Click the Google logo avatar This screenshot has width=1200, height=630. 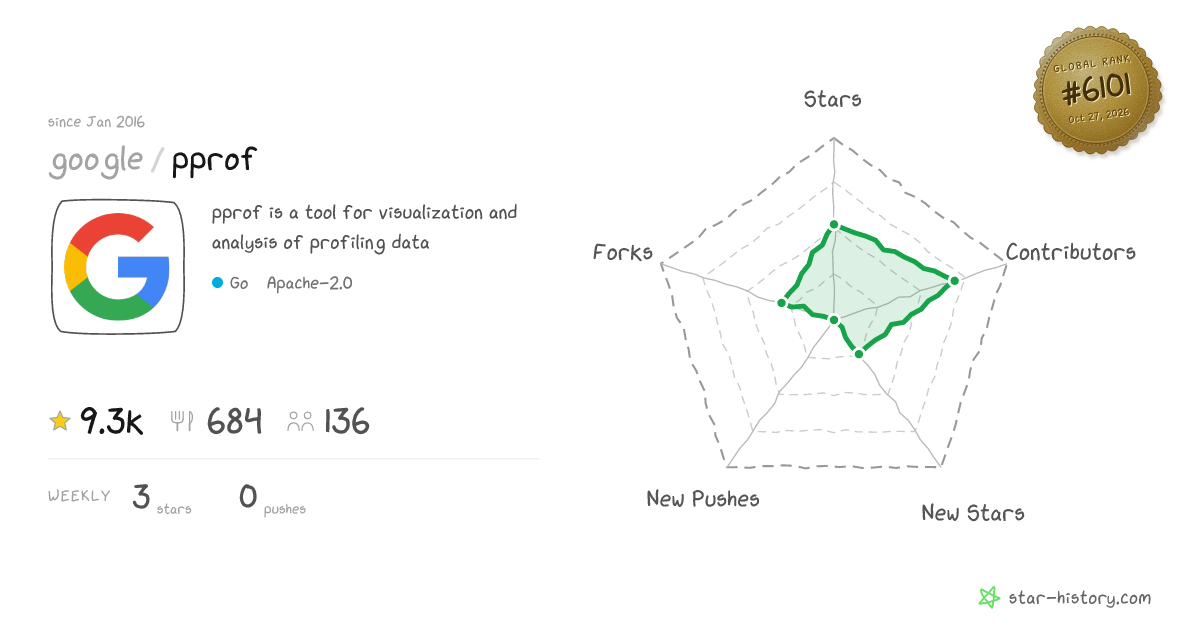click(117, 267)
